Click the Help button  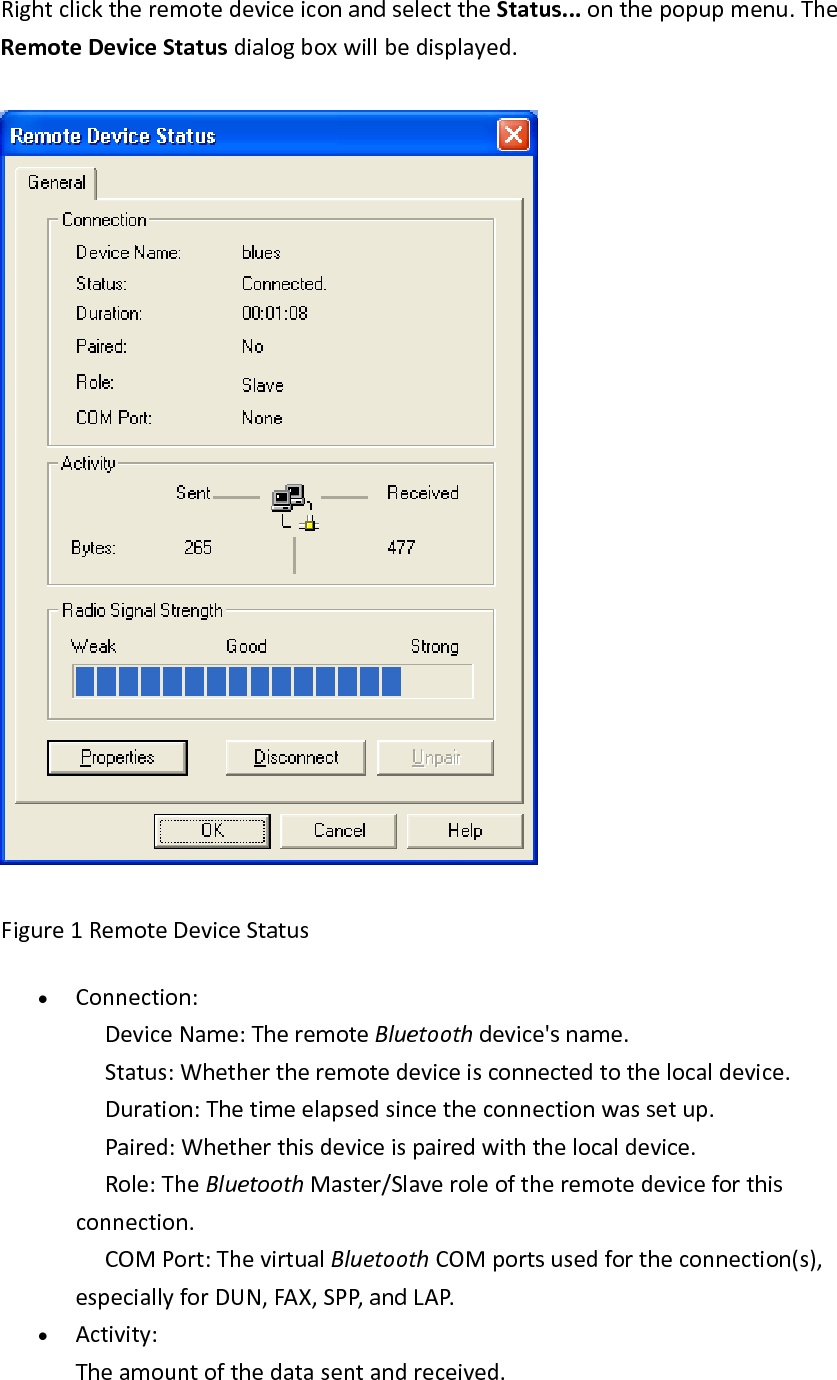tap(464, 830)
